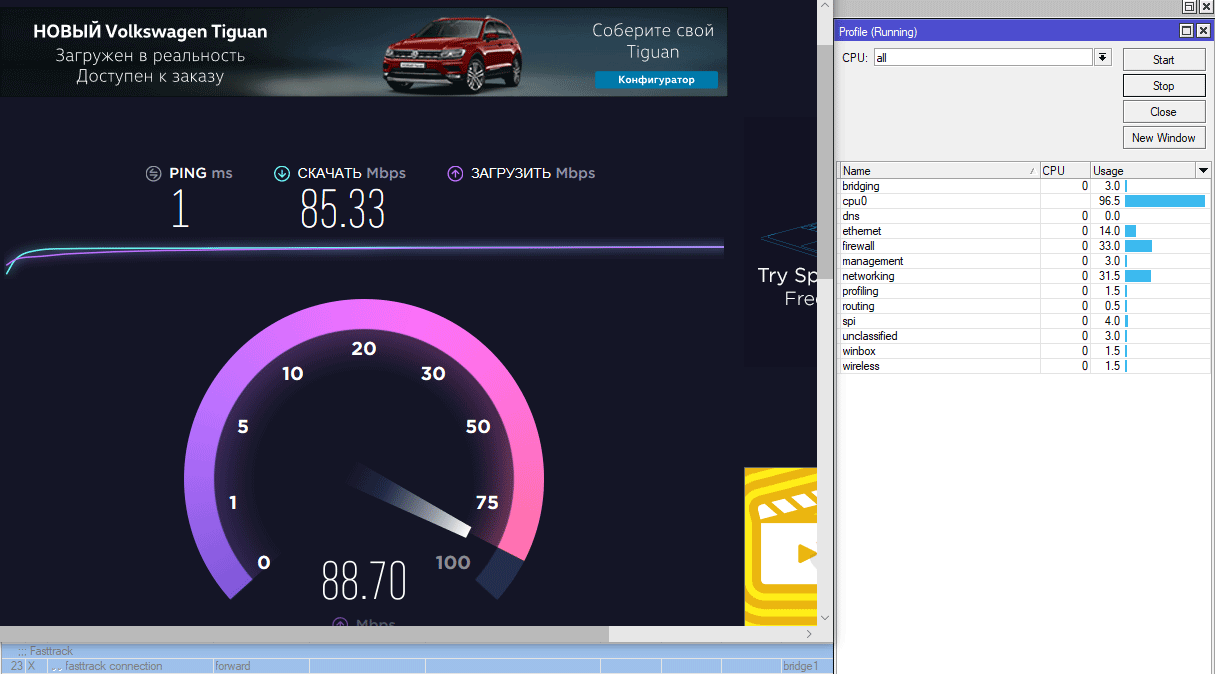Click the CPU input field showing all
The width and height of the screenshot is (1215, 674).
[x=981, y=58]
